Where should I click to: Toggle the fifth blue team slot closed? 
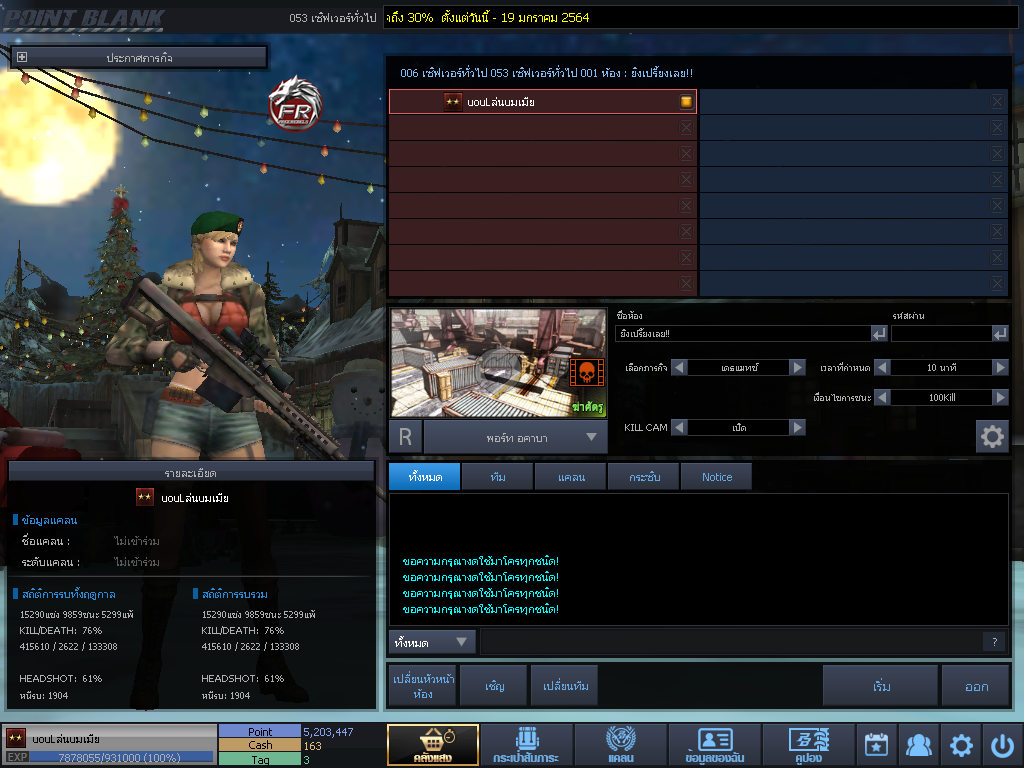coord(997,206)
